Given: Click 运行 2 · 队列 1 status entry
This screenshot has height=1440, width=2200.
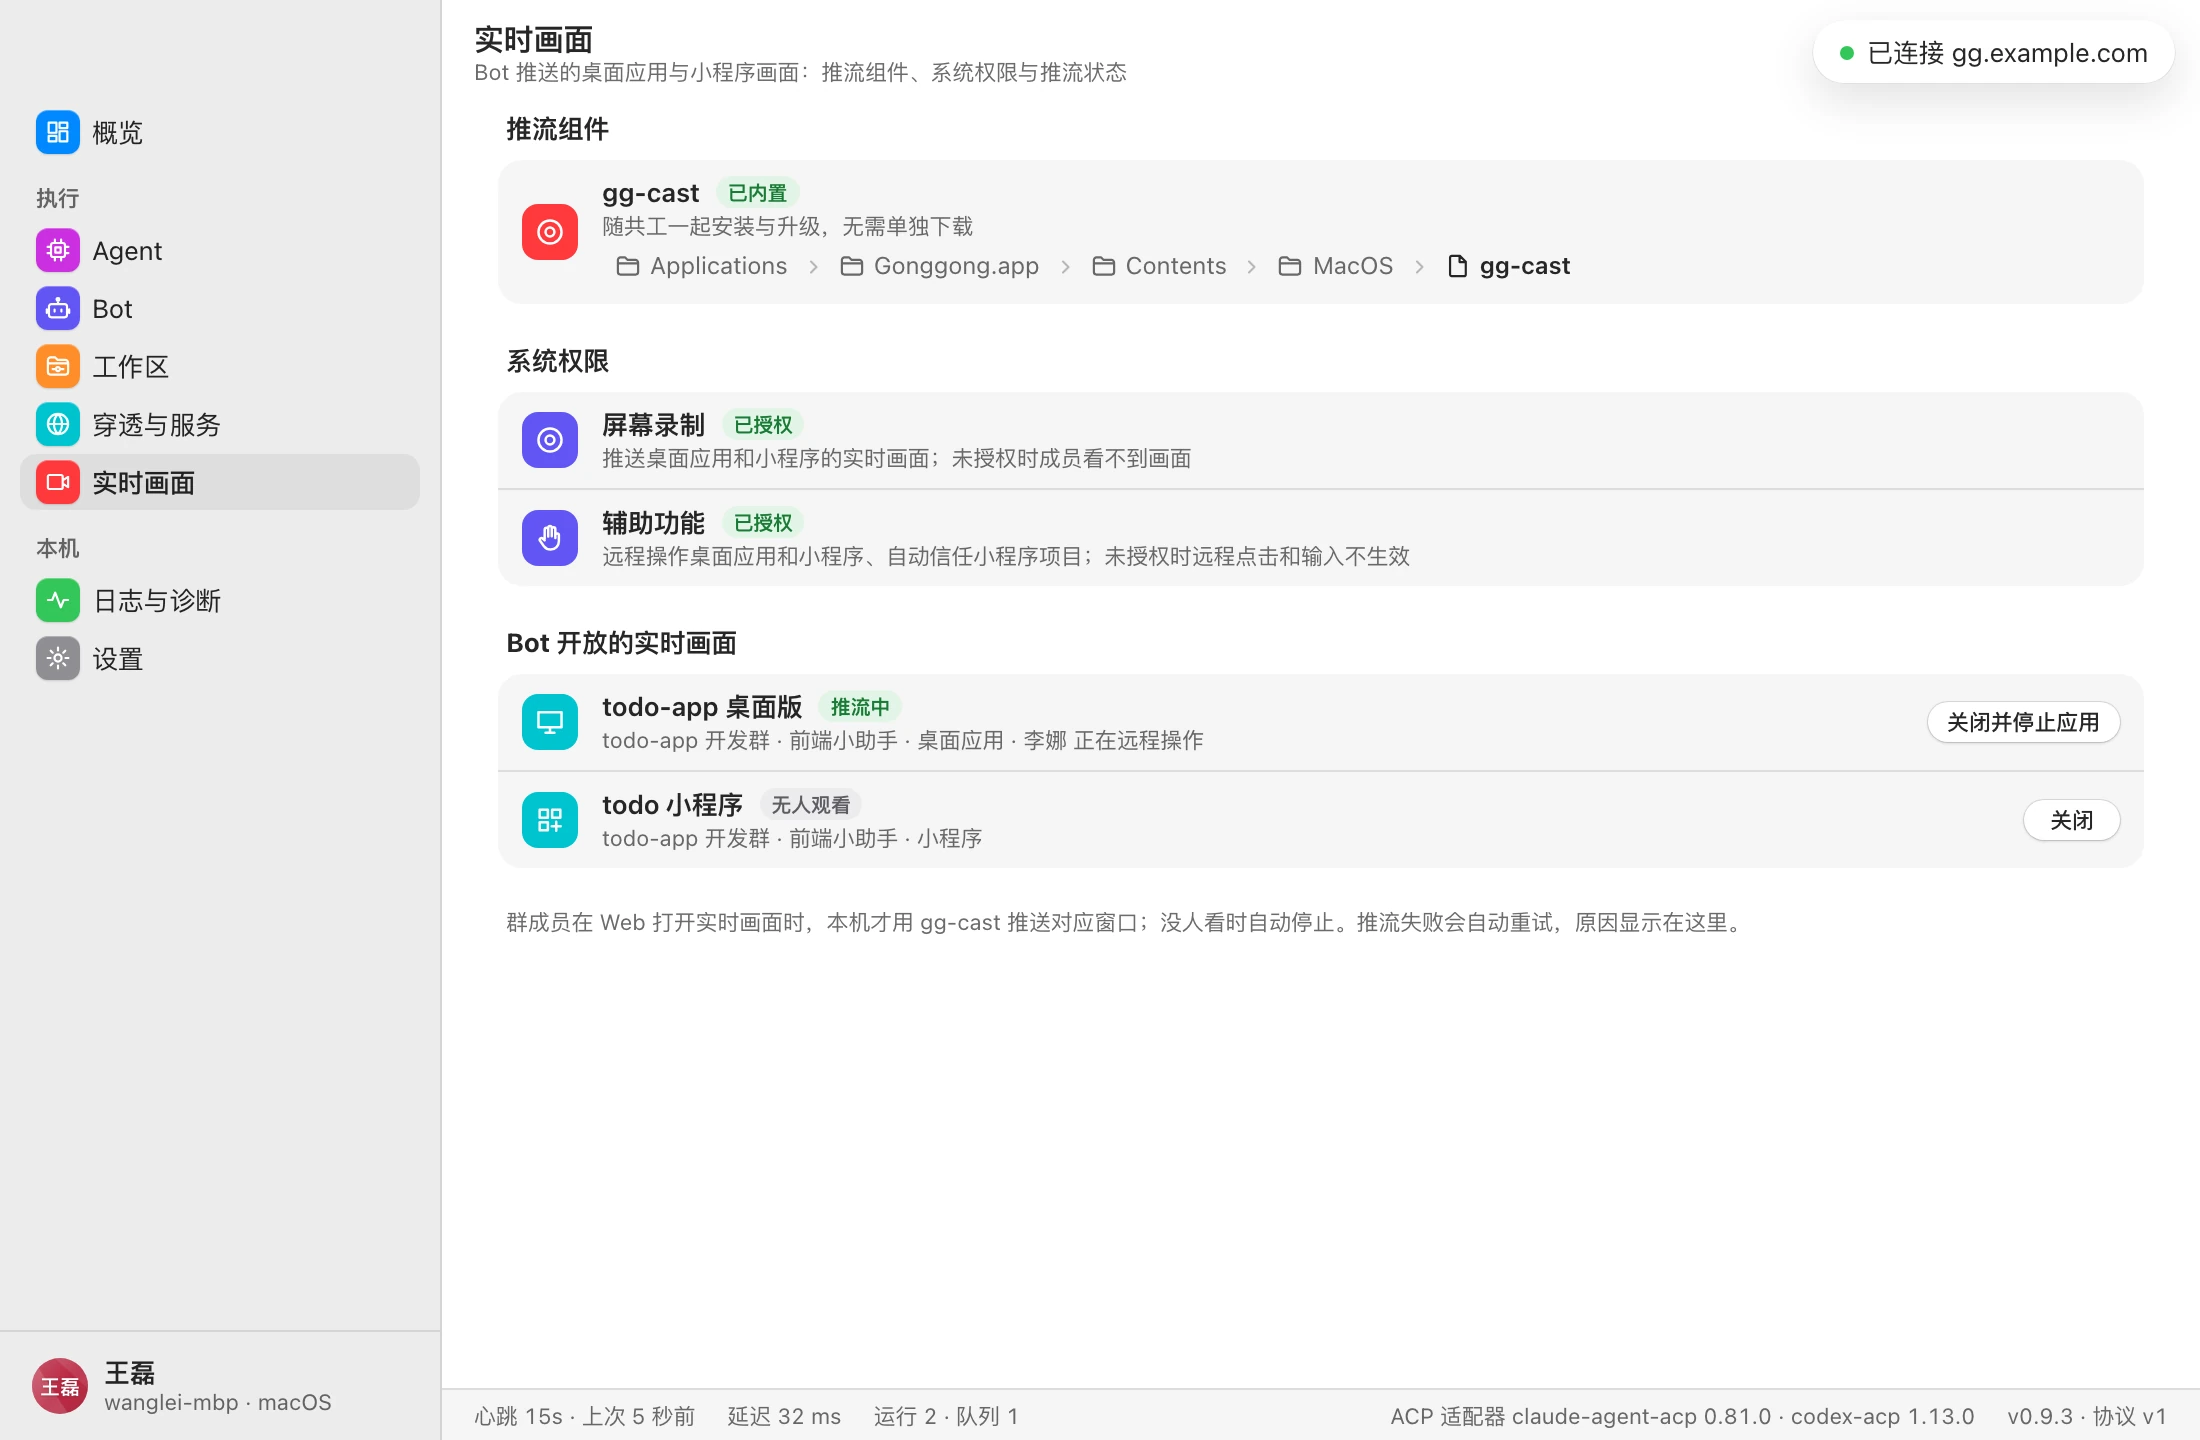Looking at the screenshot, I should [x=946, y=1416].
